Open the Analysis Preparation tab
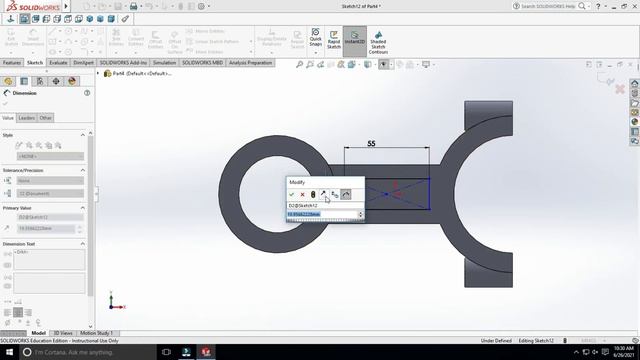 [x=250, y=63]
